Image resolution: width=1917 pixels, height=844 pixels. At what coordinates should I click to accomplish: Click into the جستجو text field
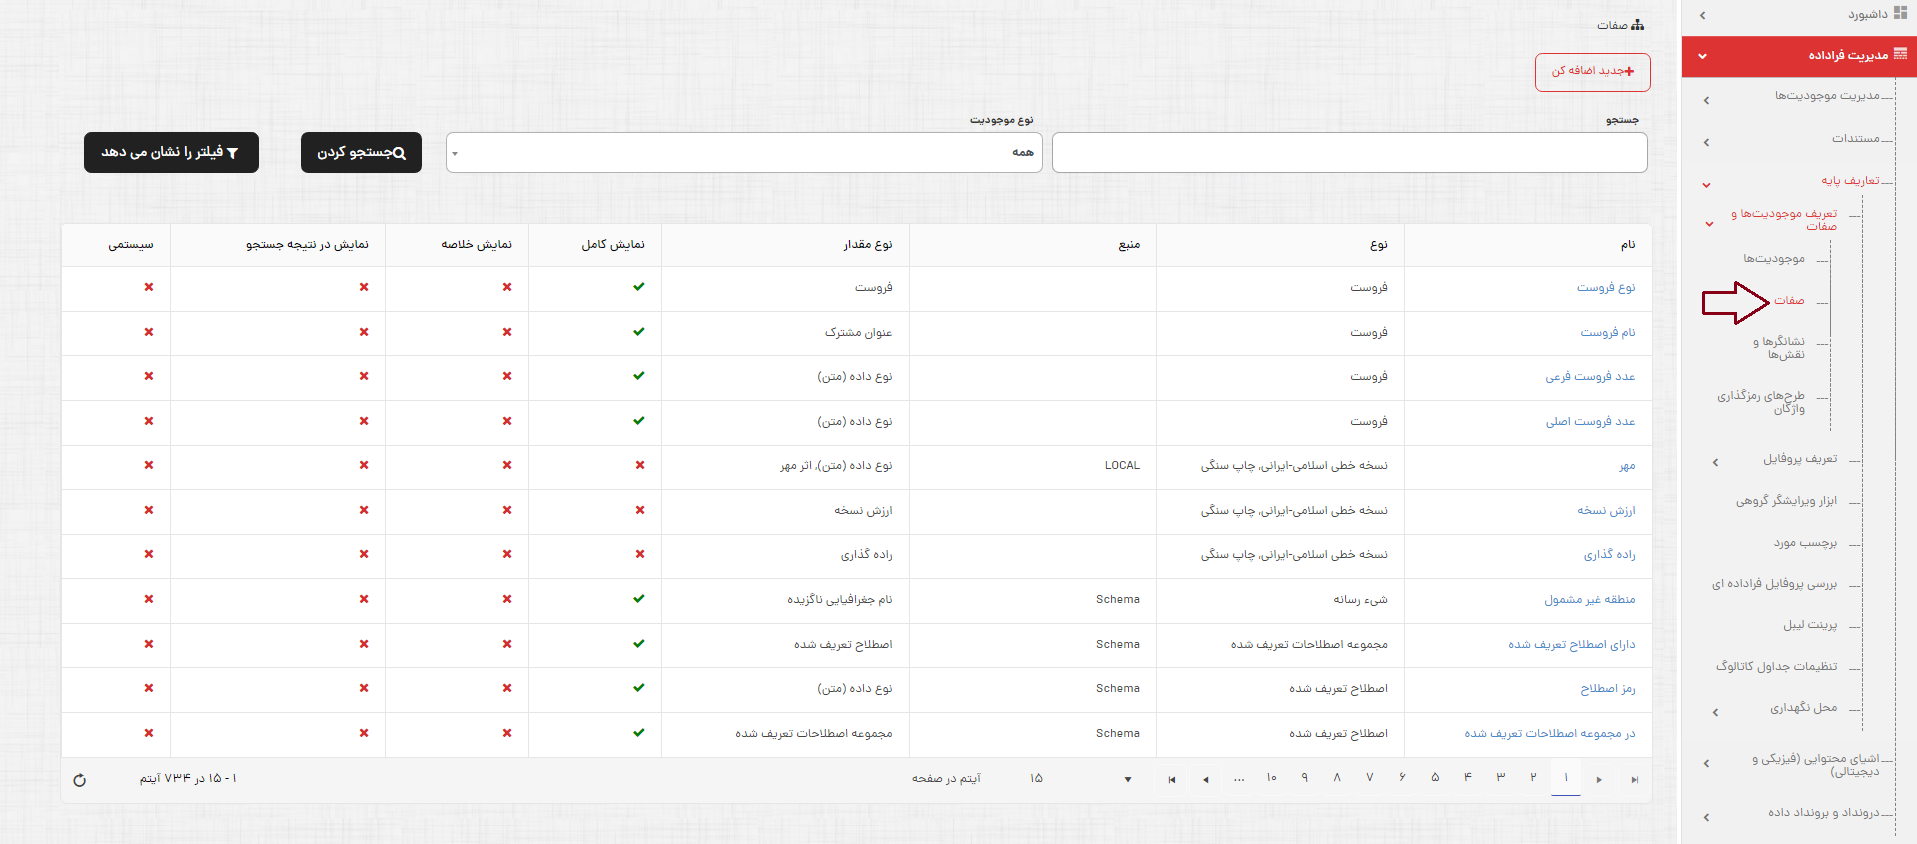[x=1349, y=153]
